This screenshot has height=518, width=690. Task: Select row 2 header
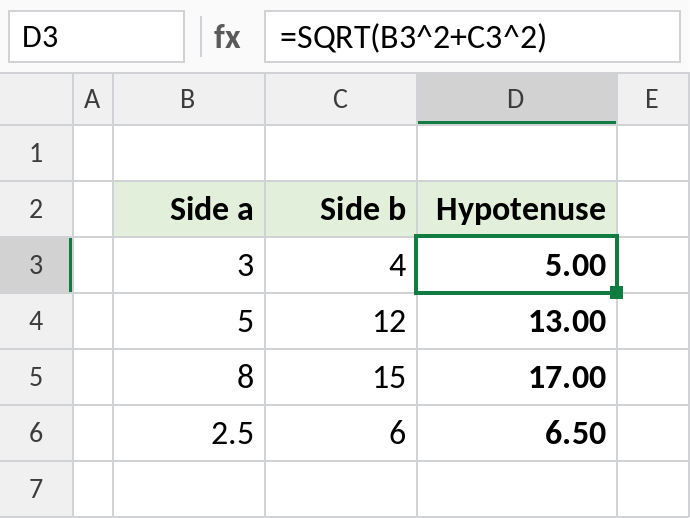[36, 209]
